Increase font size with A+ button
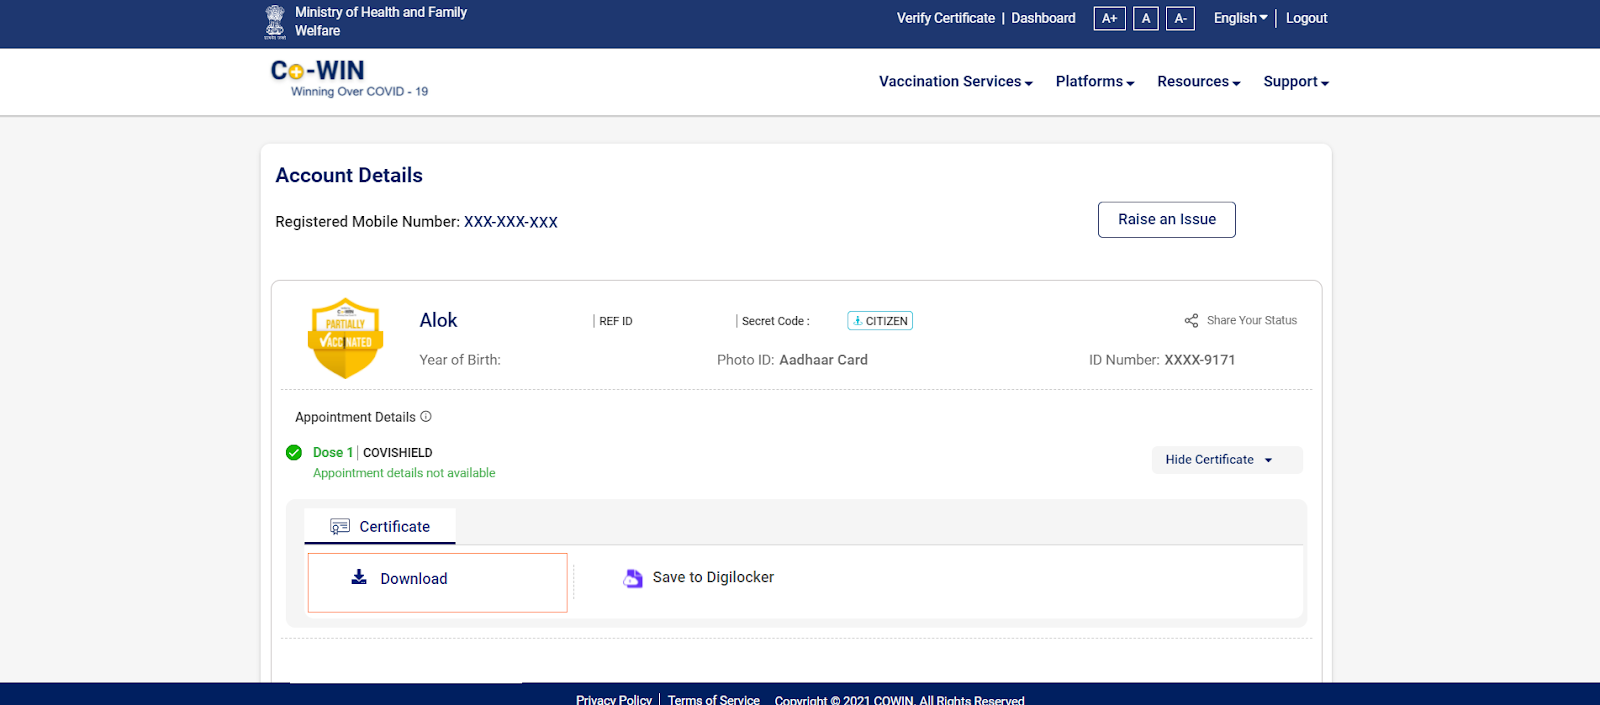1600x705 pixels. [x=1110, y=18]
